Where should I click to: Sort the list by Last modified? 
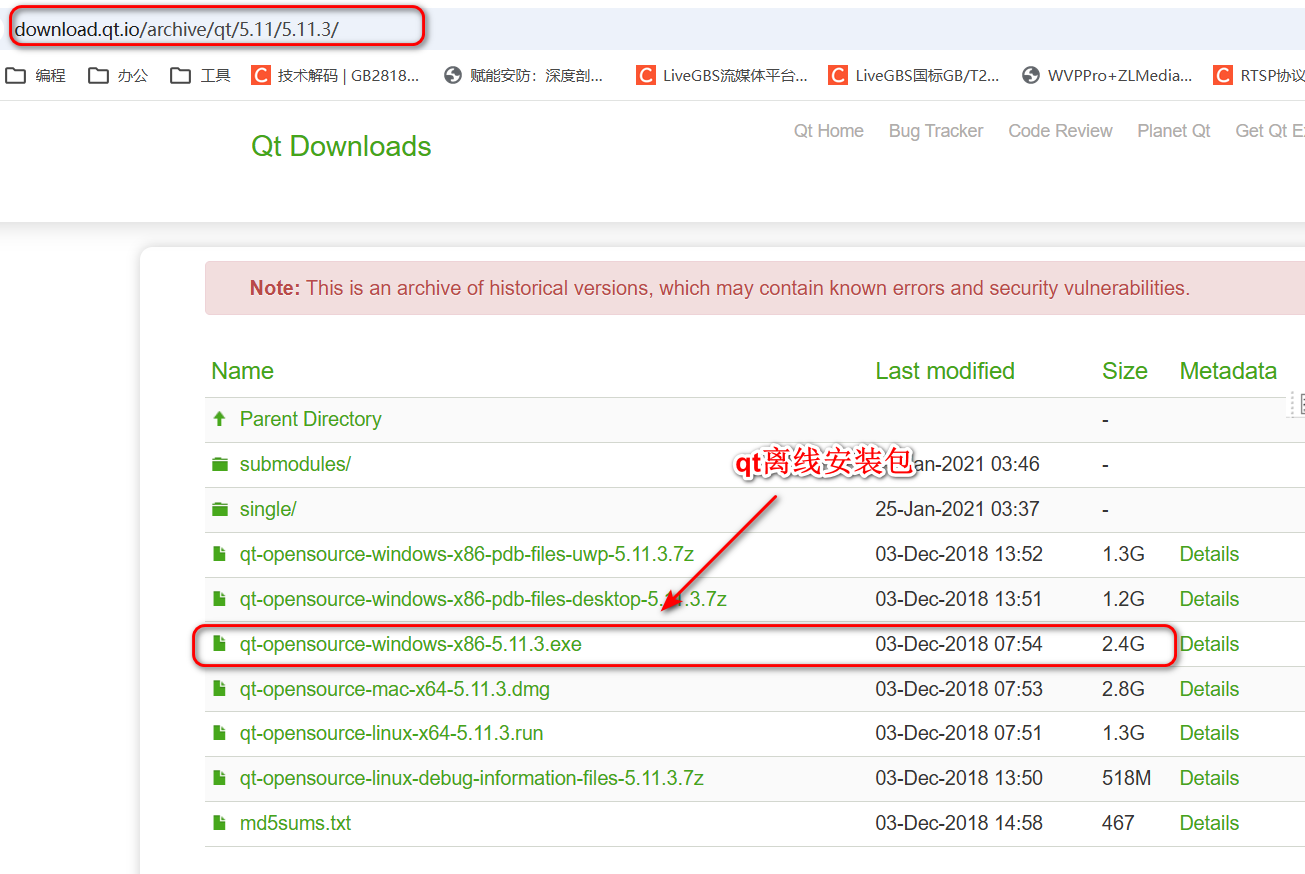(945, 371)
